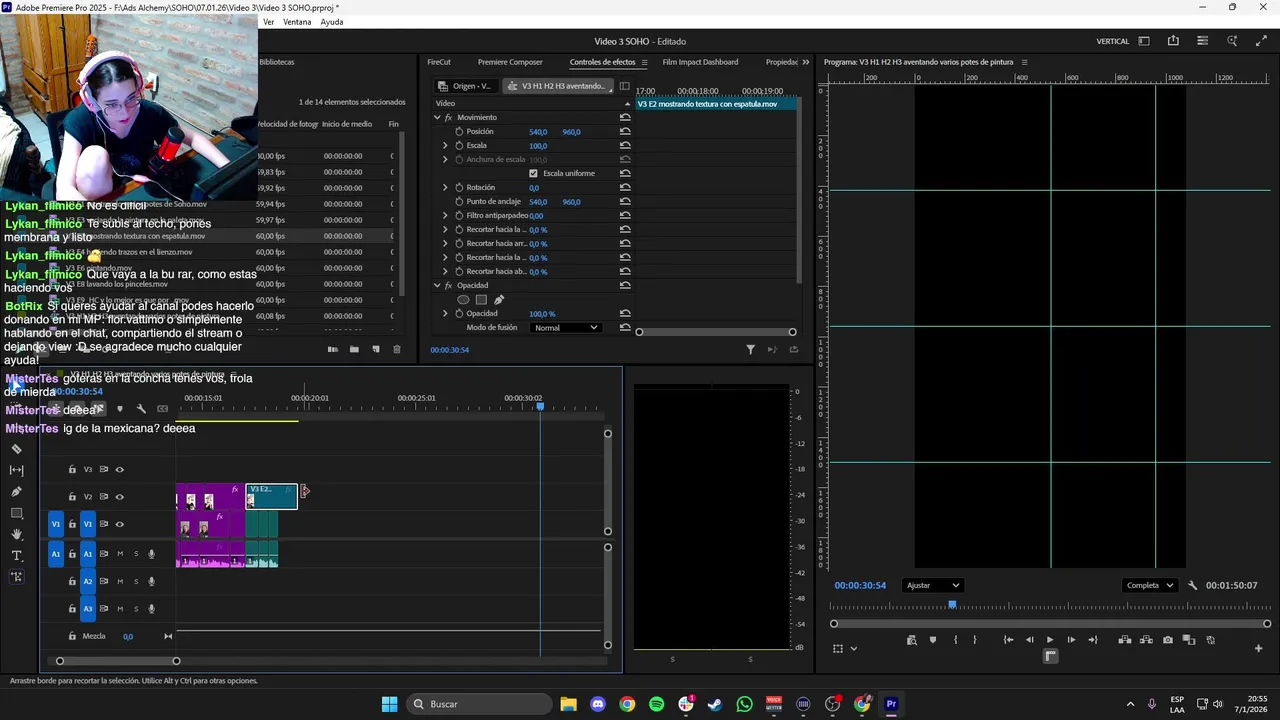
Task: Select the Pen tool in tools panel
Action: [x=16, y=492]
